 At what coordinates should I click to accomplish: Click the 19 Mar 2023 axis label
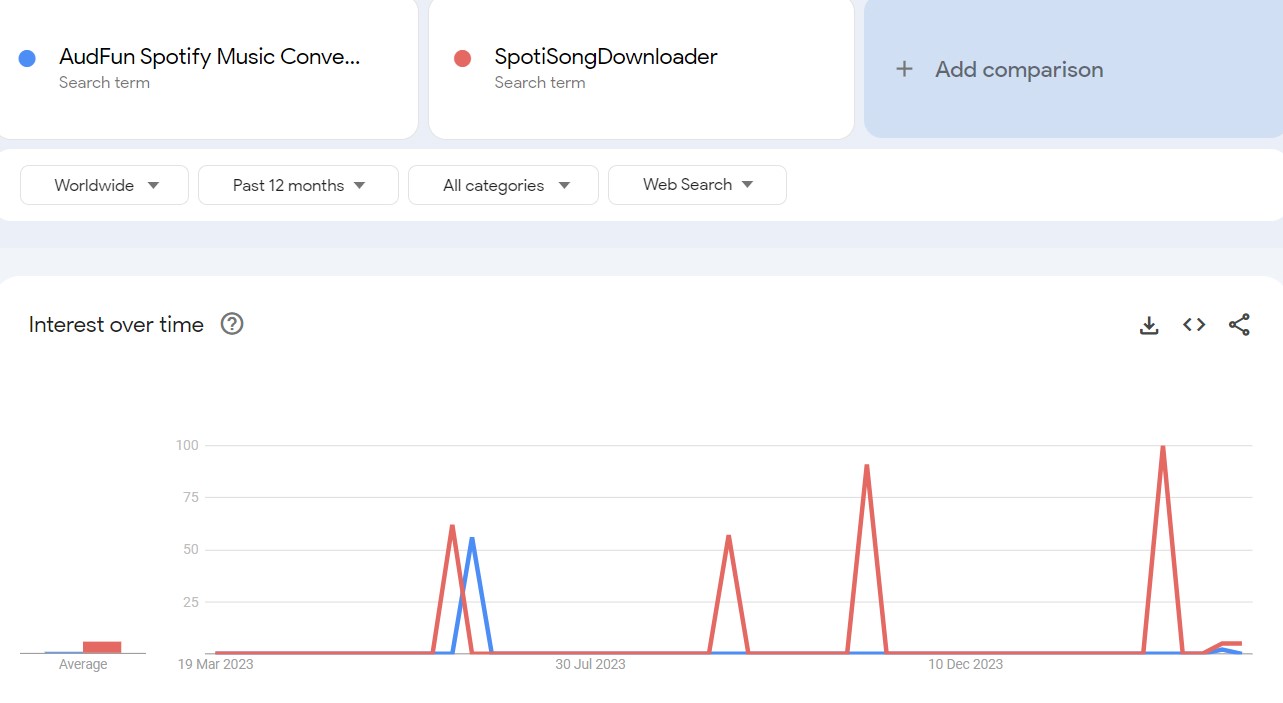click(x=216, y=664)
